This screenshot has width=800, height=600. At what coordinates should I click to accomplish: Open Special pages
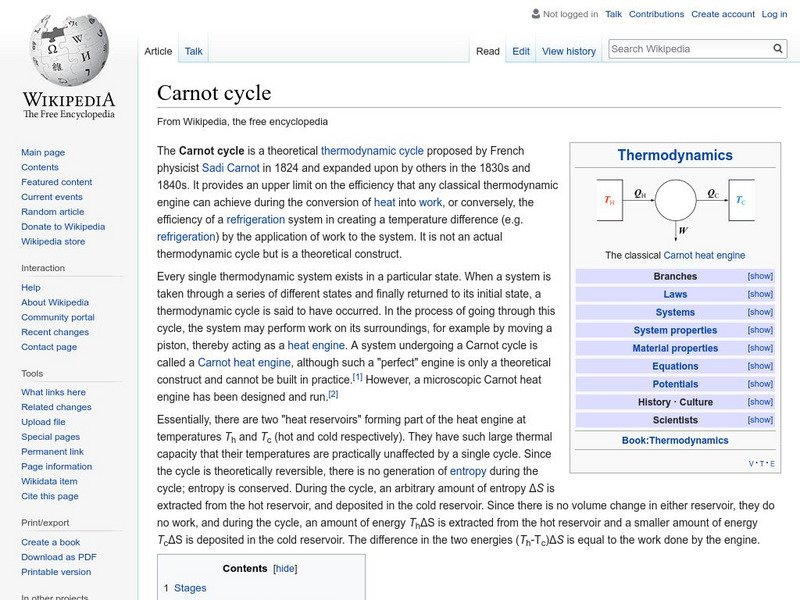coord(51,436)
